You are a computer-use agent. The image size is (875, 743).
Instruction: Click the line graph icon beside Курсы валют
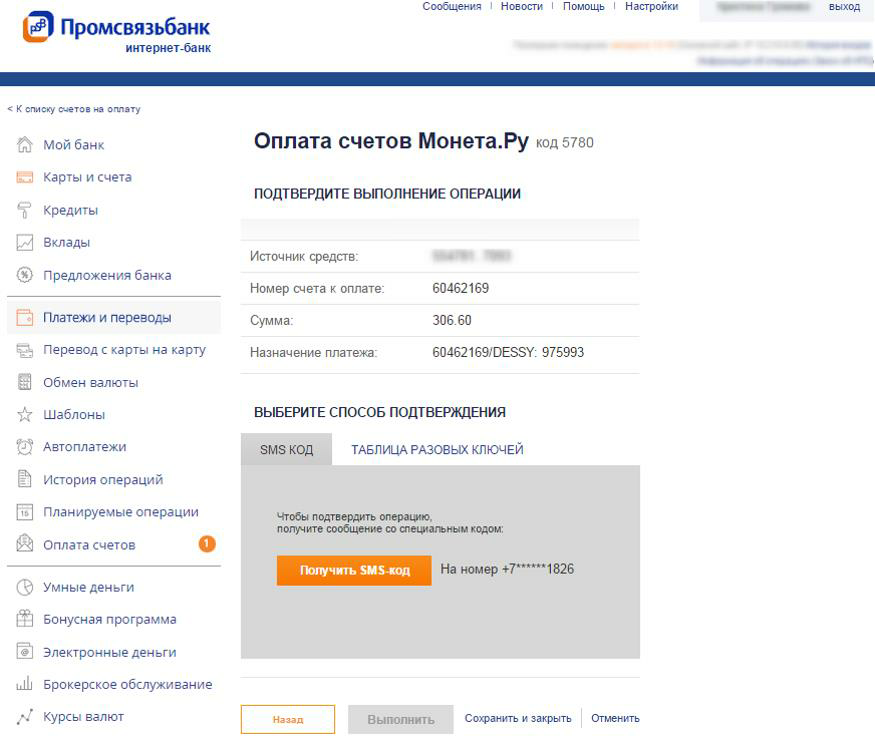25,716
